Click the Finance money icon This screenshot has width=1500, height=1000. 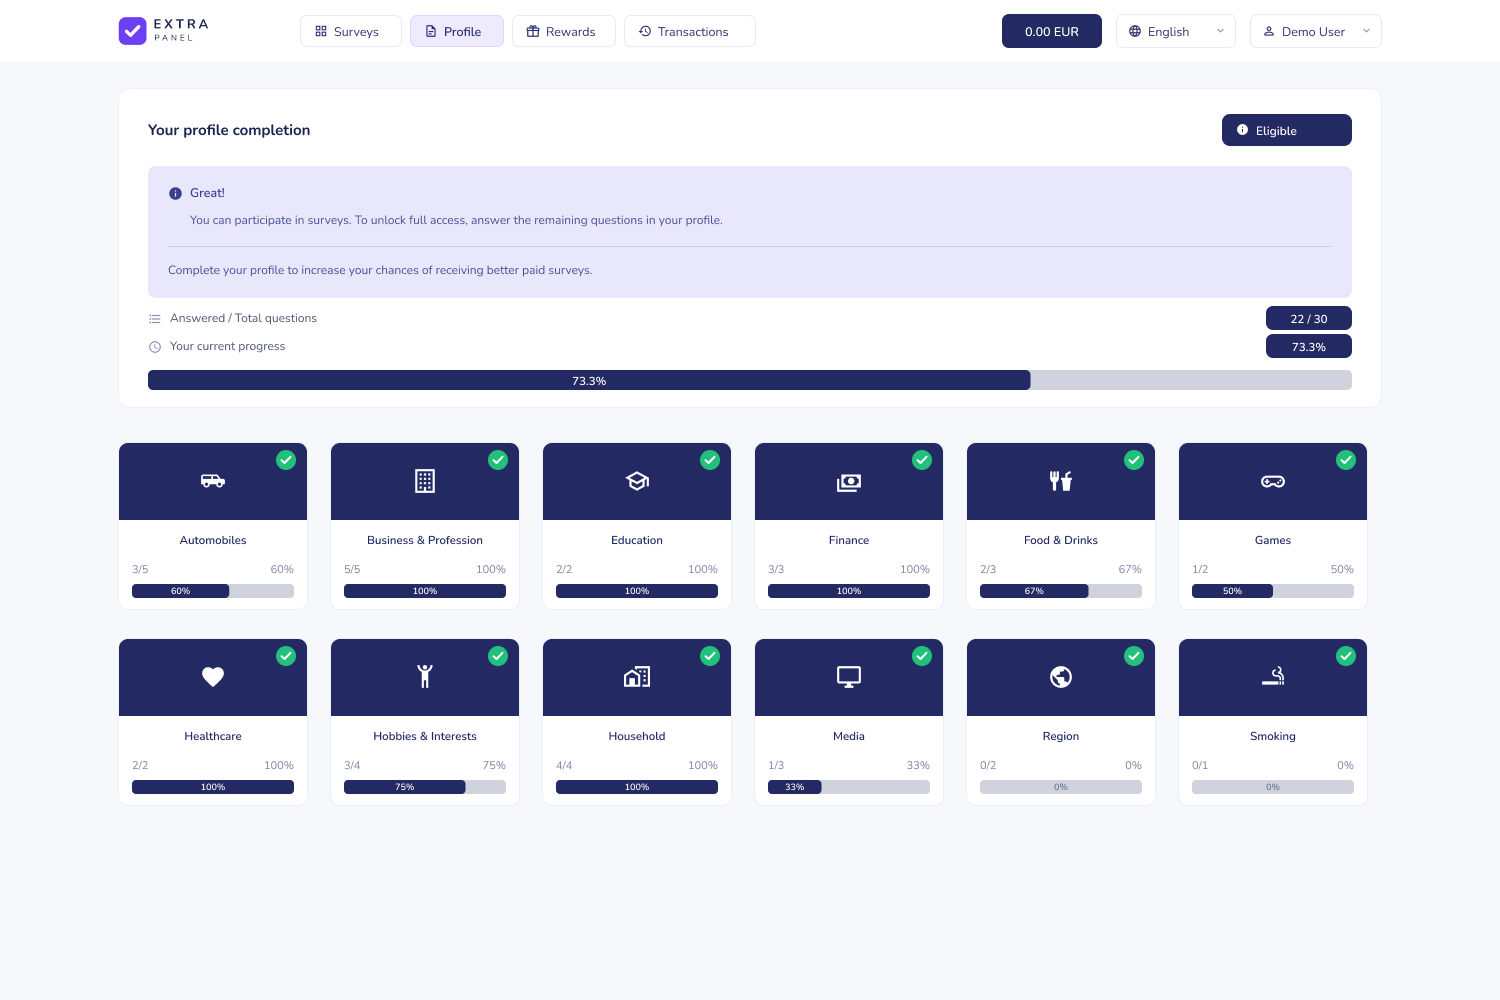[849, 482]
